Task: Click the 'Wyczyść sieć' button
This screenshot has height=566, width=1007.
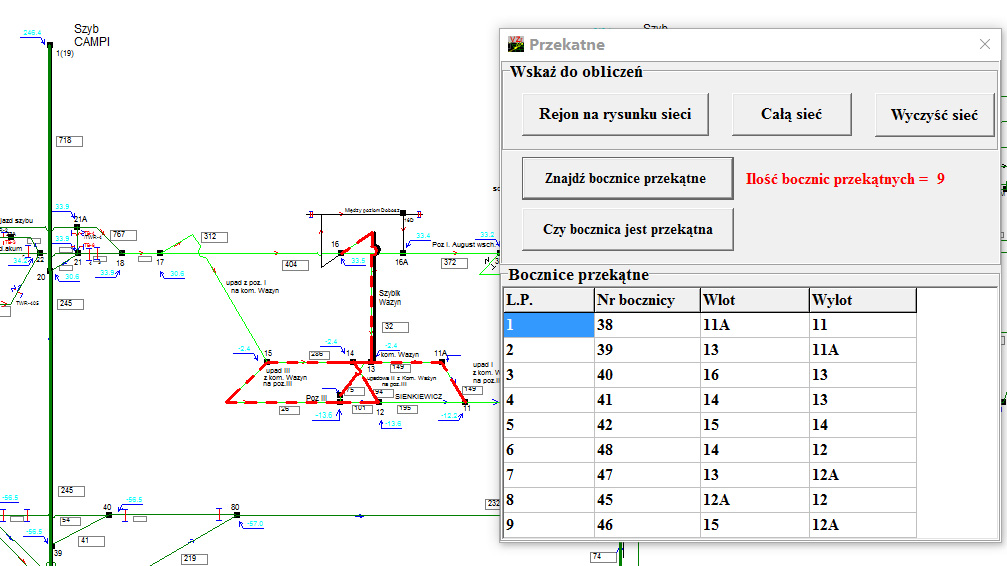Action: point(934,115)
